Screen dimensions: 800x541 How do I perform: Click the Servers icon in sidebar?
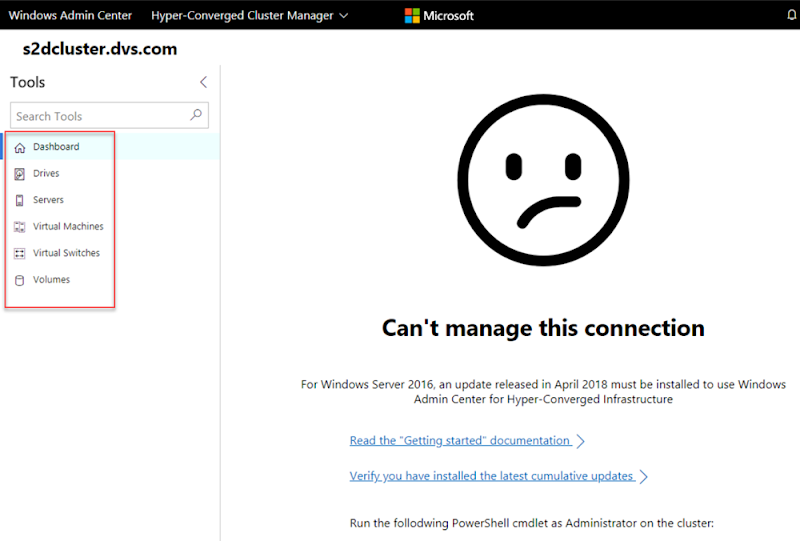click(x=19, y=201)
